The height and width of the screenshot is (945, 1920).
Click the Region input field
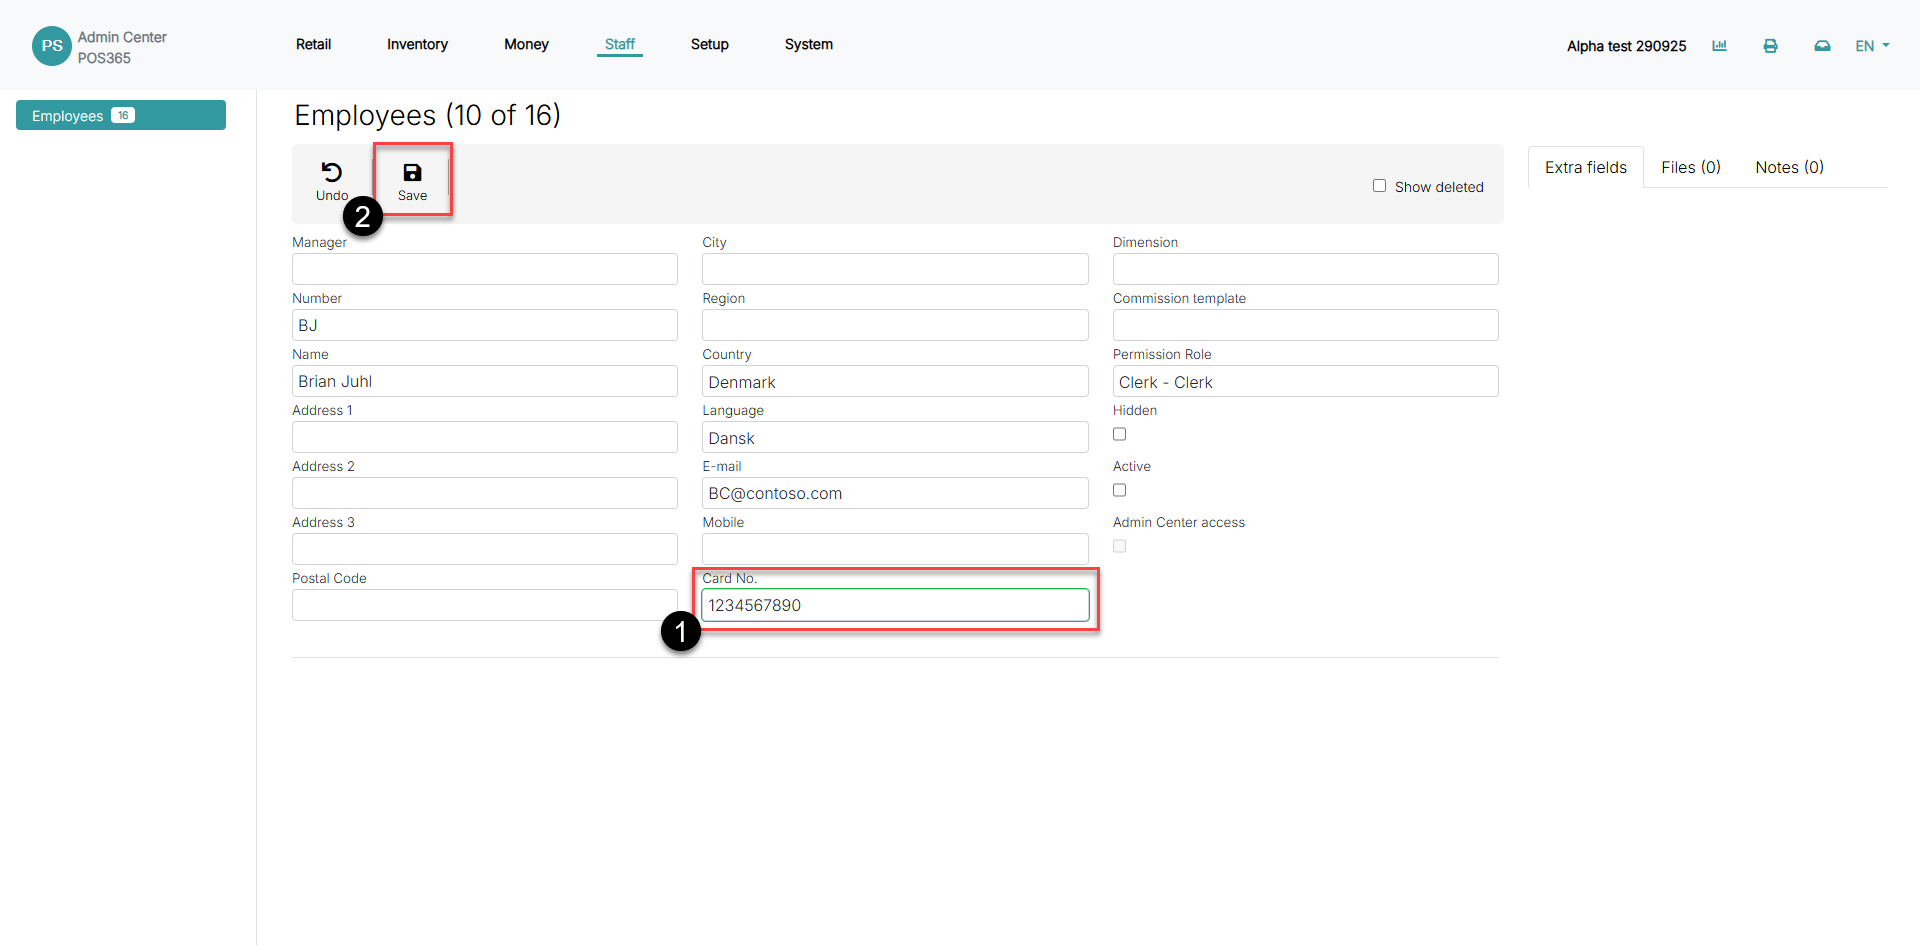[x=895, y=325]
